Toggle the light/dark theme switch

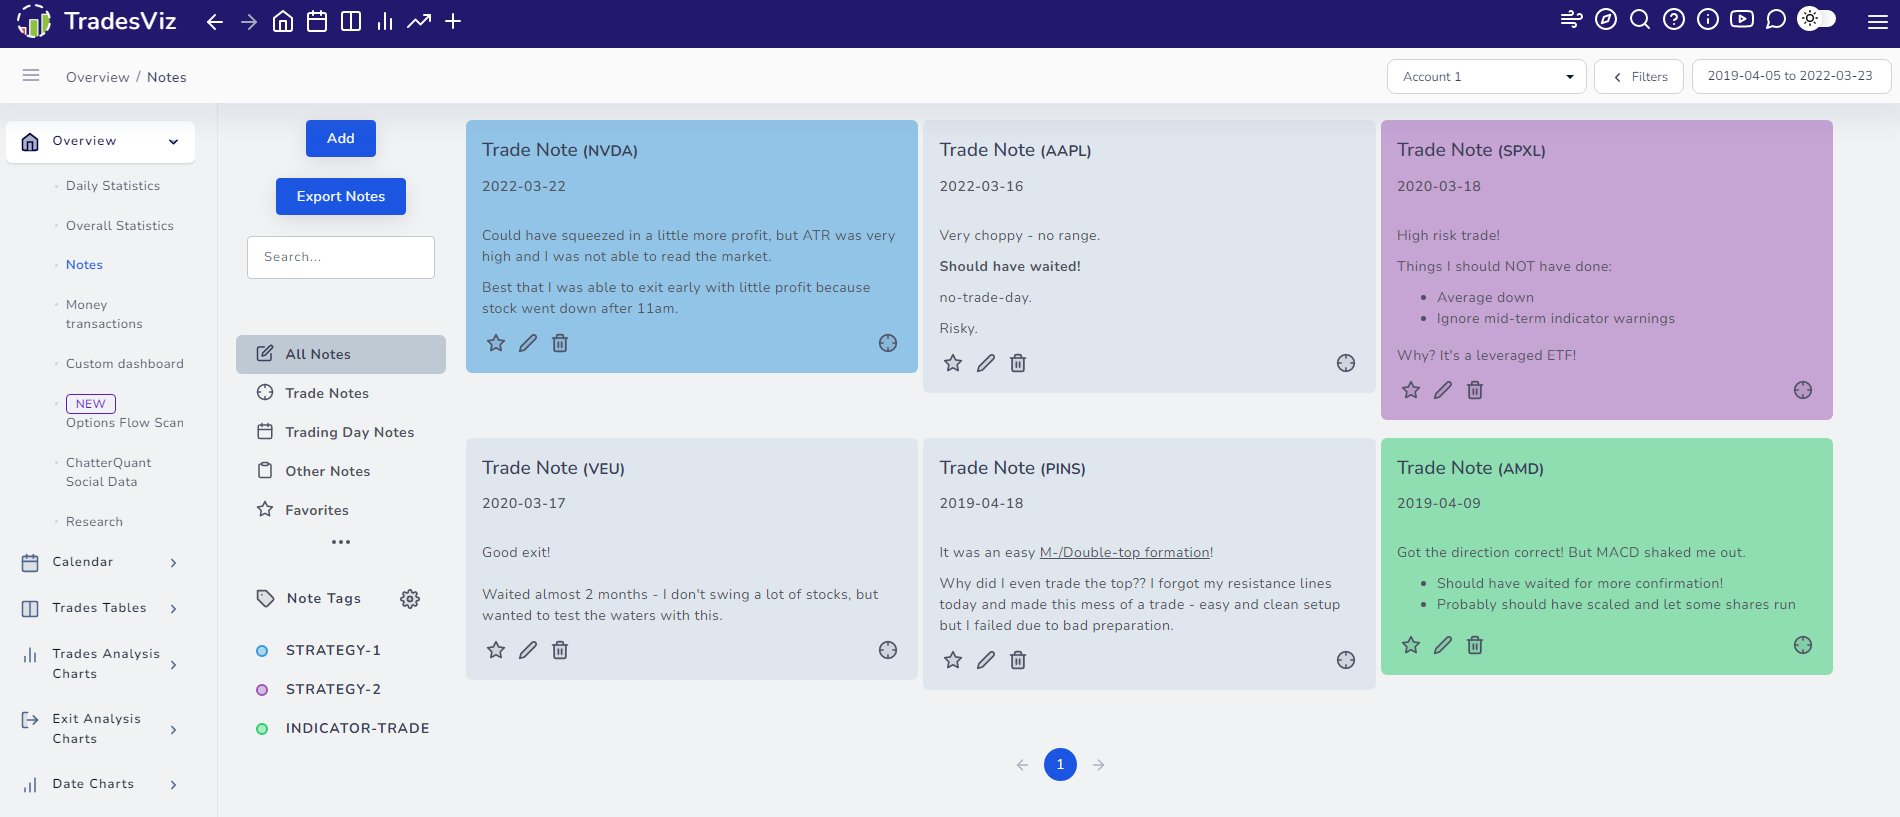point(1817,19)
